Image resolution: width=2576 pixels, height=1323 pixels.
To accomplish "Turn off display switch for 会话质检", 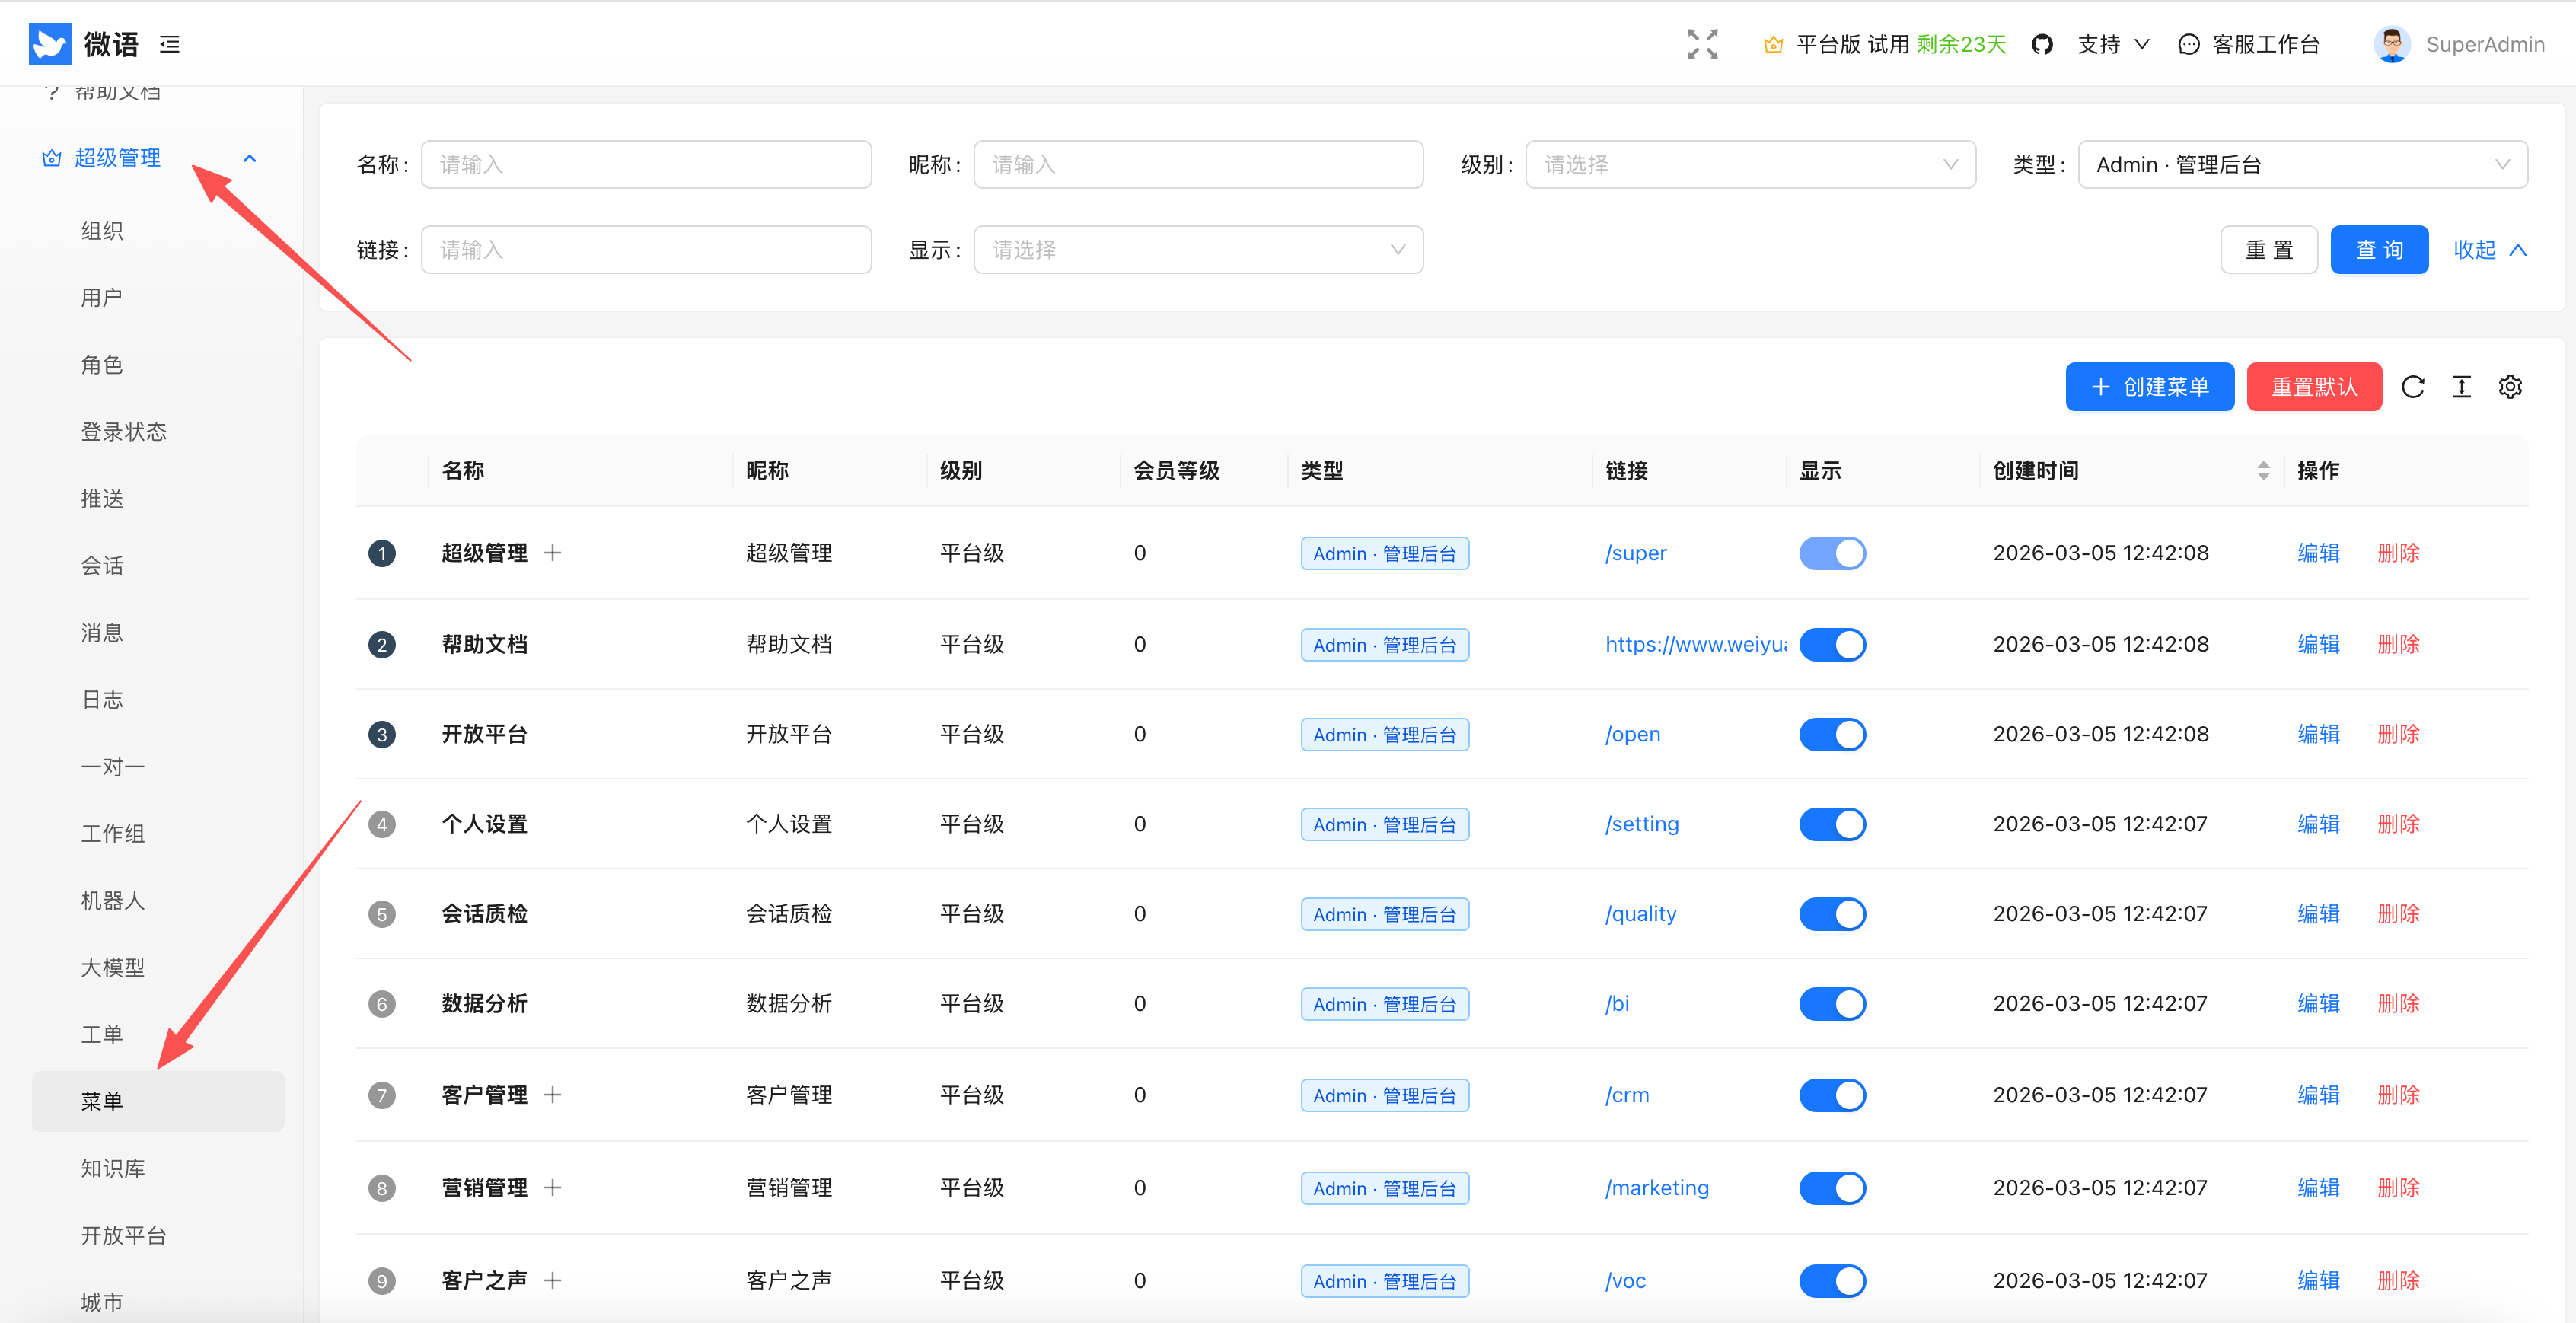I will (x=1832, y=914).
